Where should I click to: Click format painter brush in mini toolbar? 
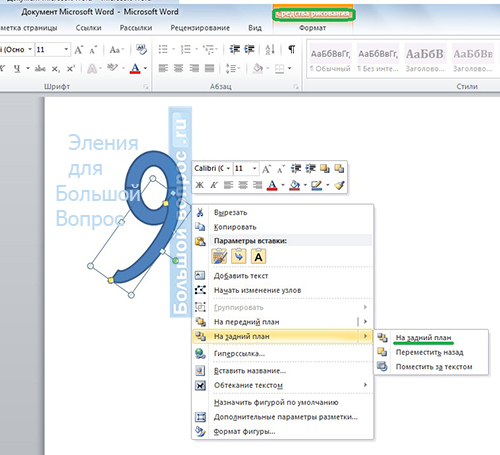[339, 185]
